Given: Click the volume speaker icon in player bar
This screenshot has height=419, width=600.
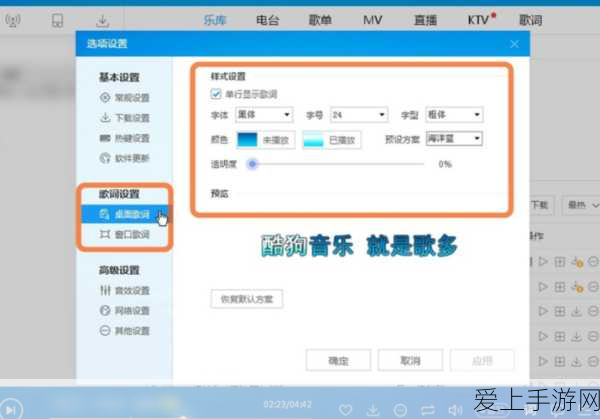Looking at the screenshot, I should pyautogui.click(x=455, y=410).
